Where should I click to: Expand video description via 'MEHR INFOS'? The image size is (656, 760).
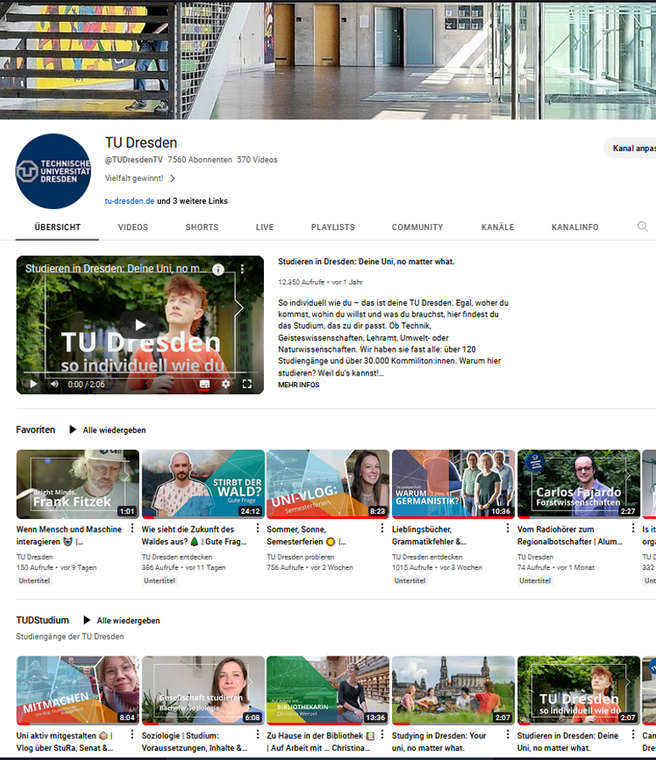pyautogui.click(x=299, y=384)
